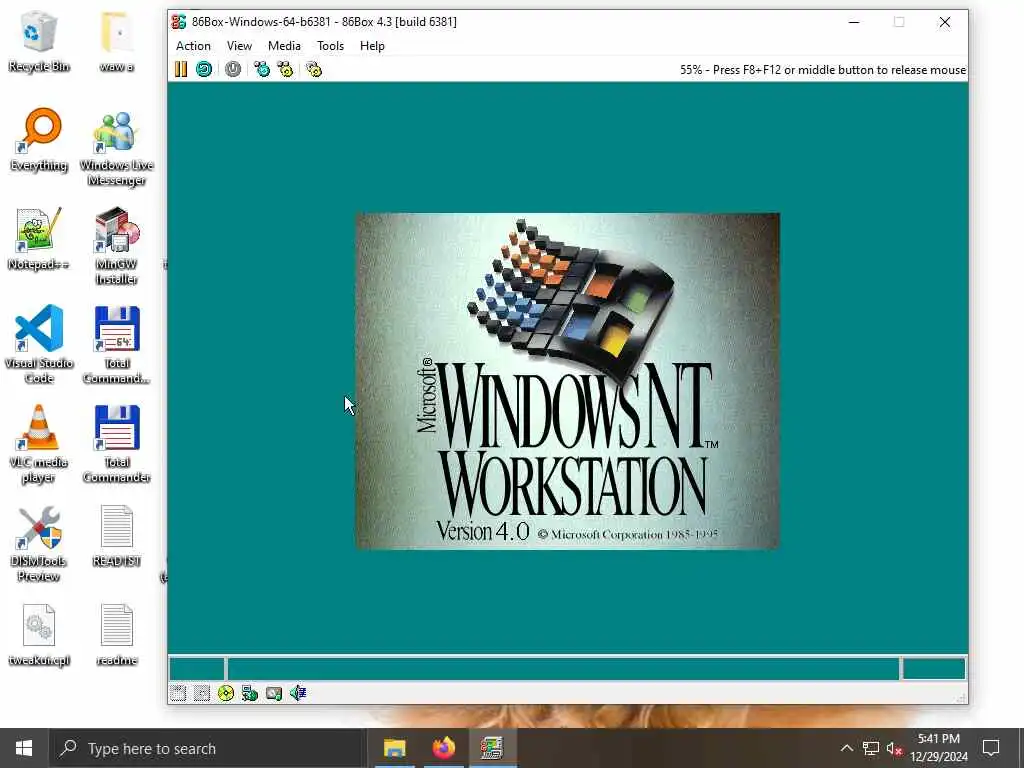Open the View menu
The width and height of the screenshot is (1024, 768).
[239, 46]
